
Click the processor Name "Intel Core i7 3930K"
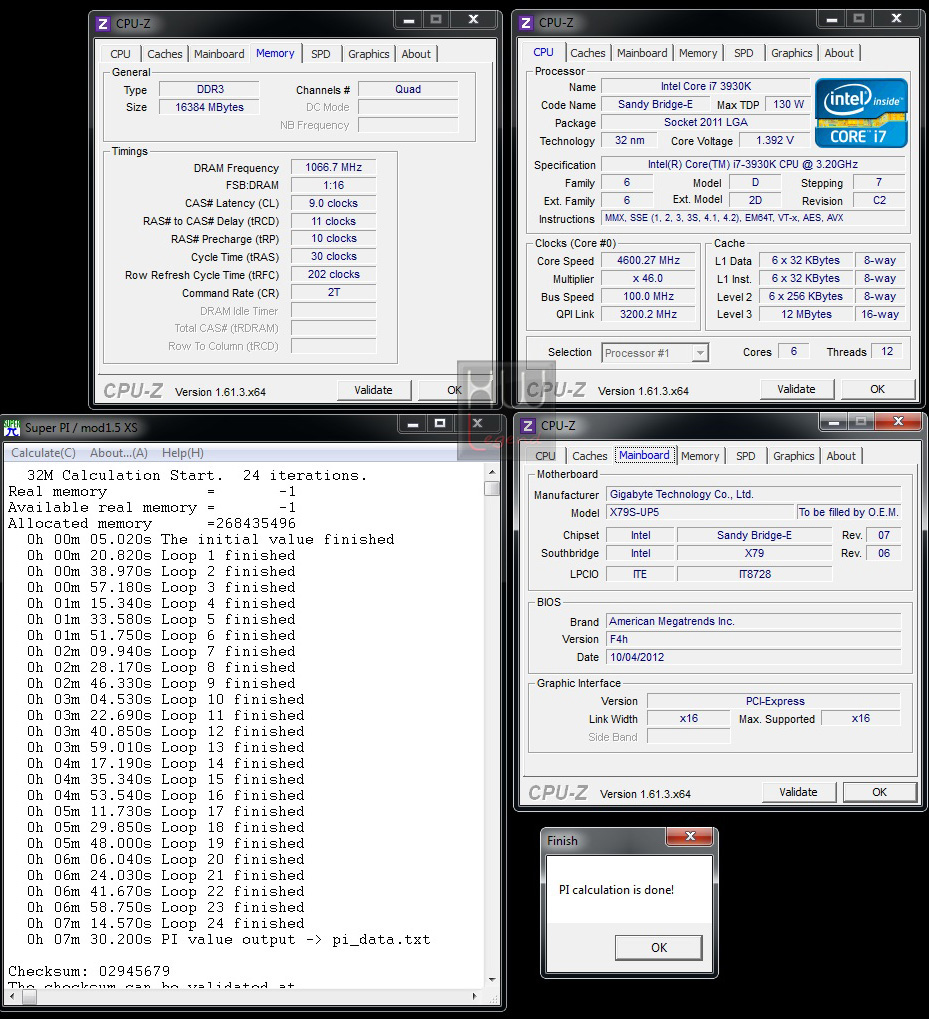click(706, 86)
